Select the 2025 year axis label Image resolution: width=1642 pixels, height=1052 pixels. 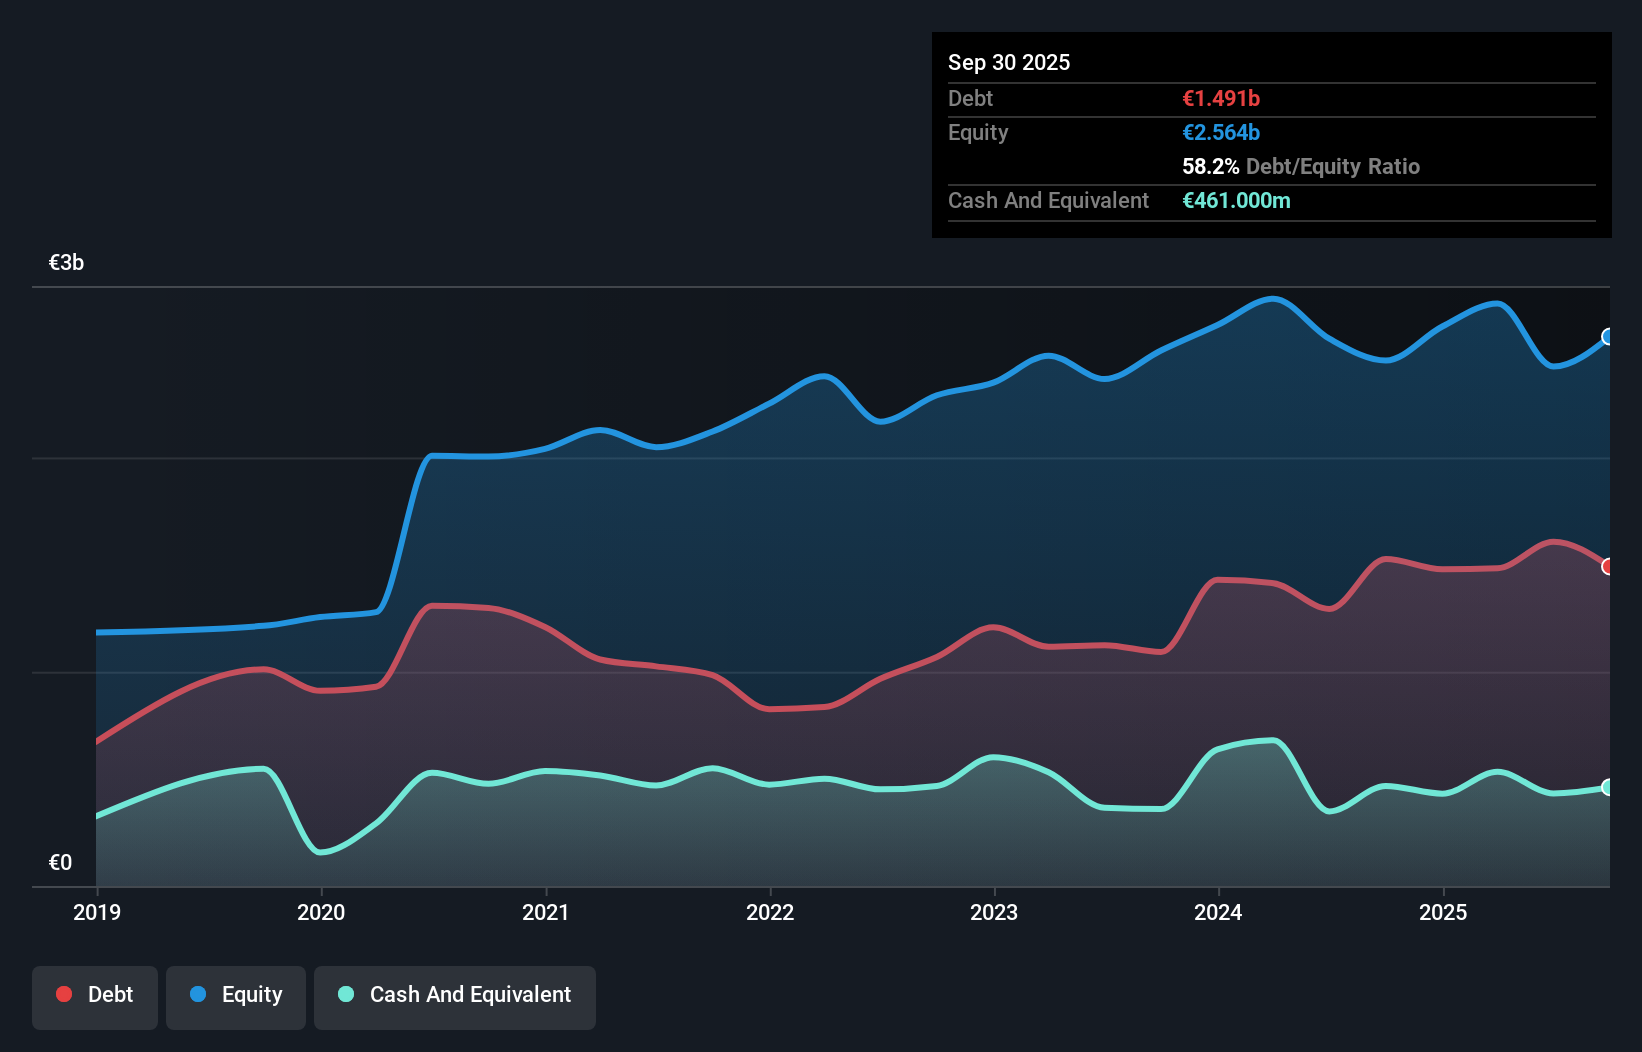[1444, 912]
